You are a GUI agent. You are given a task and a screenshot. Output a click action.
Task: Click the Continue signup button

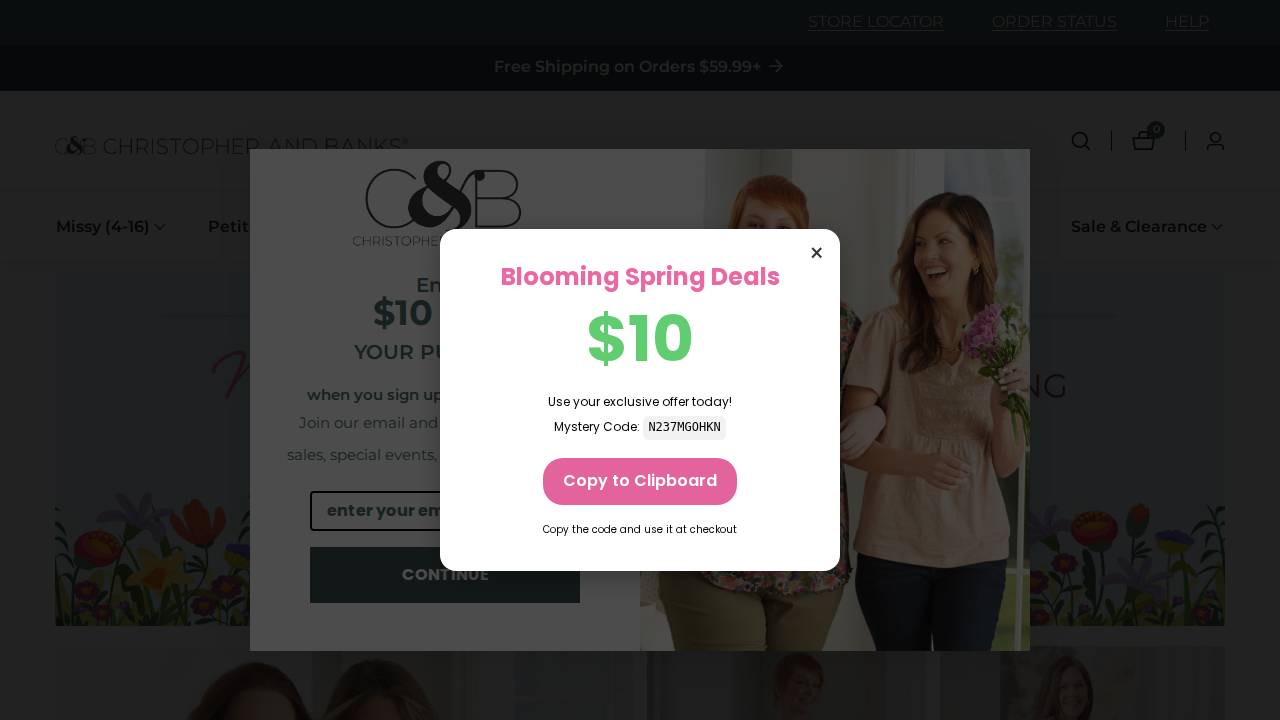click(x=375, y=575)
